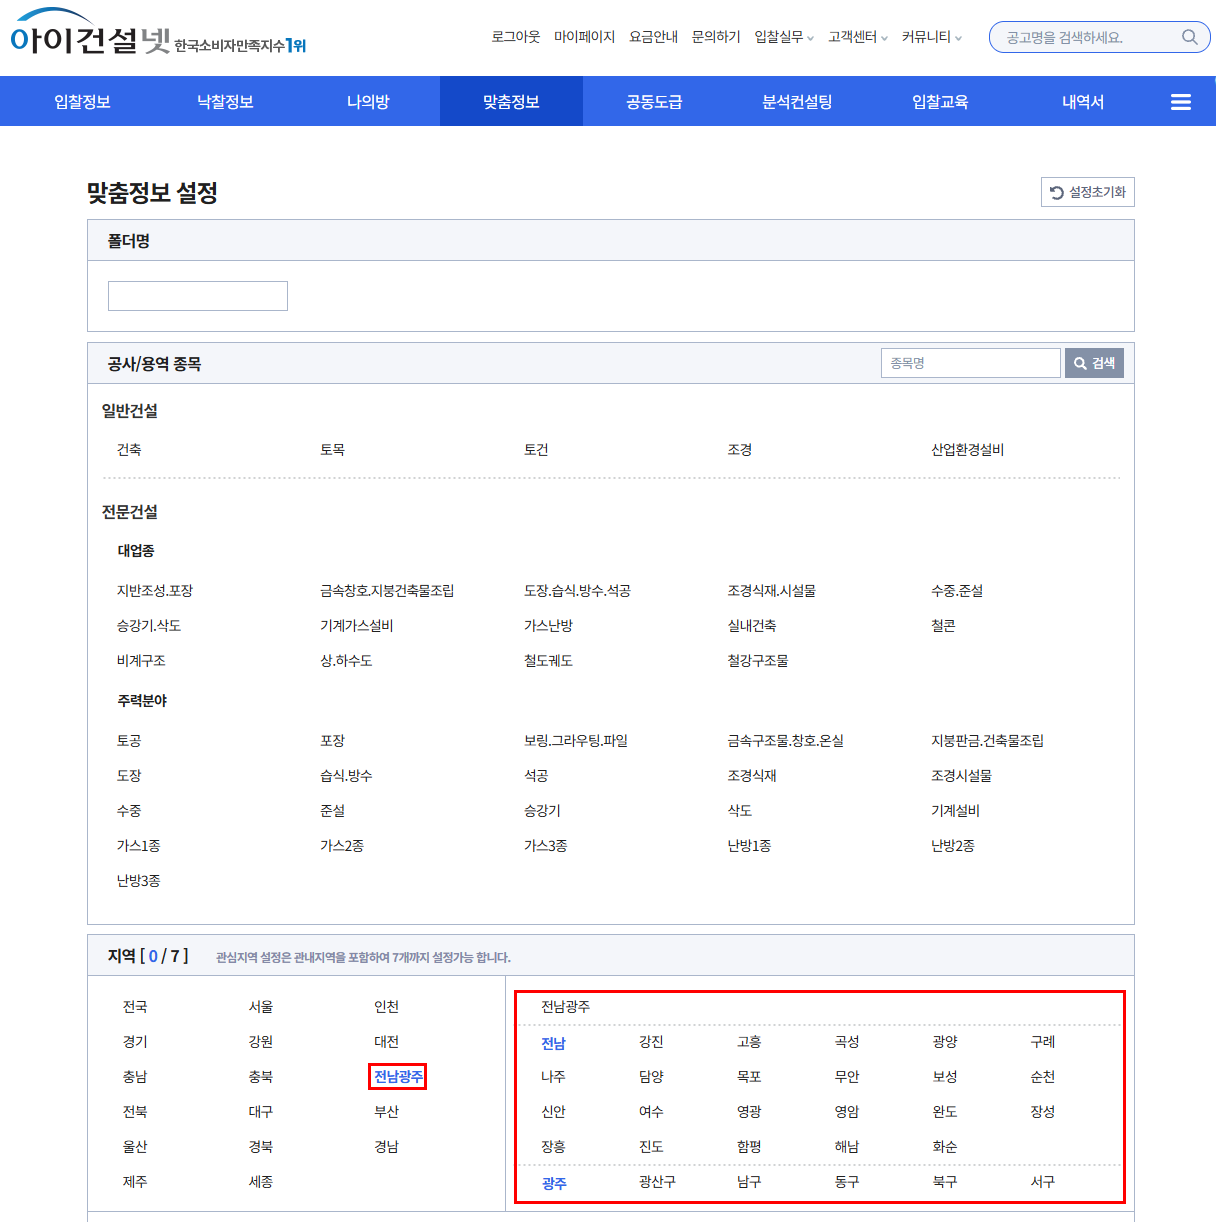Select 습식.방수 item
The height and width of the screenshot is (1222, 1216).
[346, 776]
